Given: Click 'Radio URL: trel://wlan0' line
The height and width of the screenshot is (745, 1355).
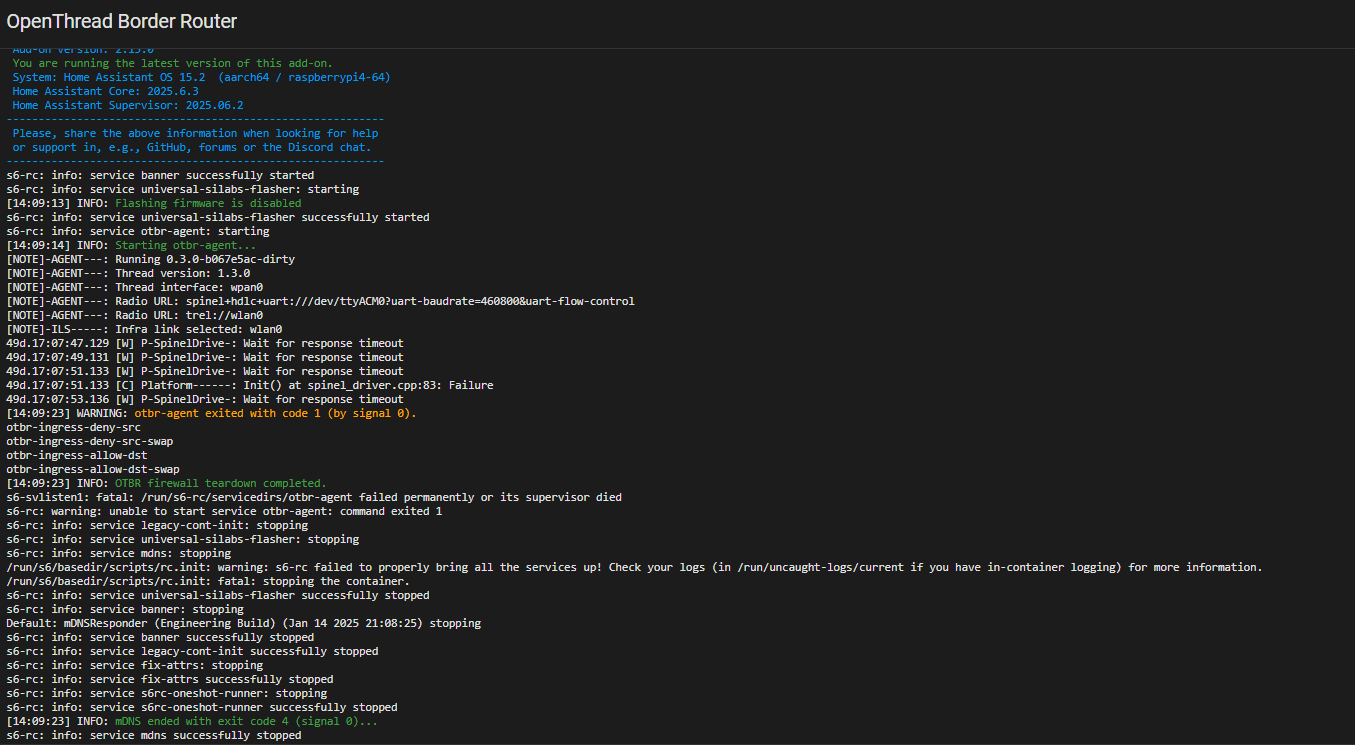Looking at the screenshot, I should coord(134,315).
